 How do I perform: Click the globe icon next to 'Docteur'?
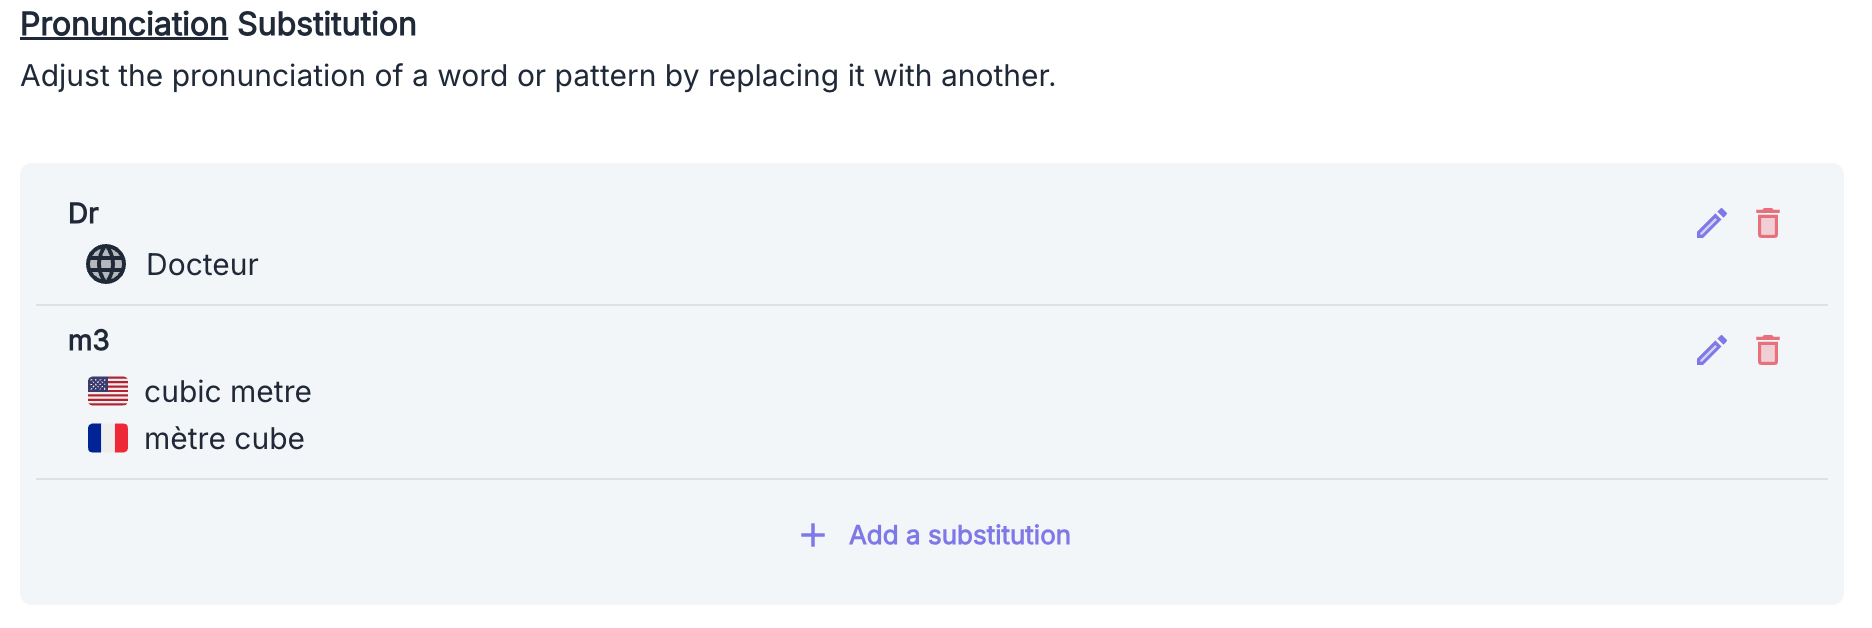(x=104, y=264)
